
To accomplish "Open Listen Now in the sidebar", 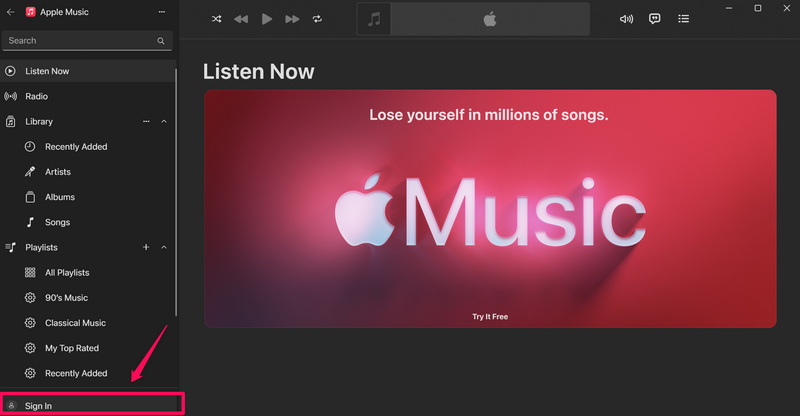I will point(88,71).
